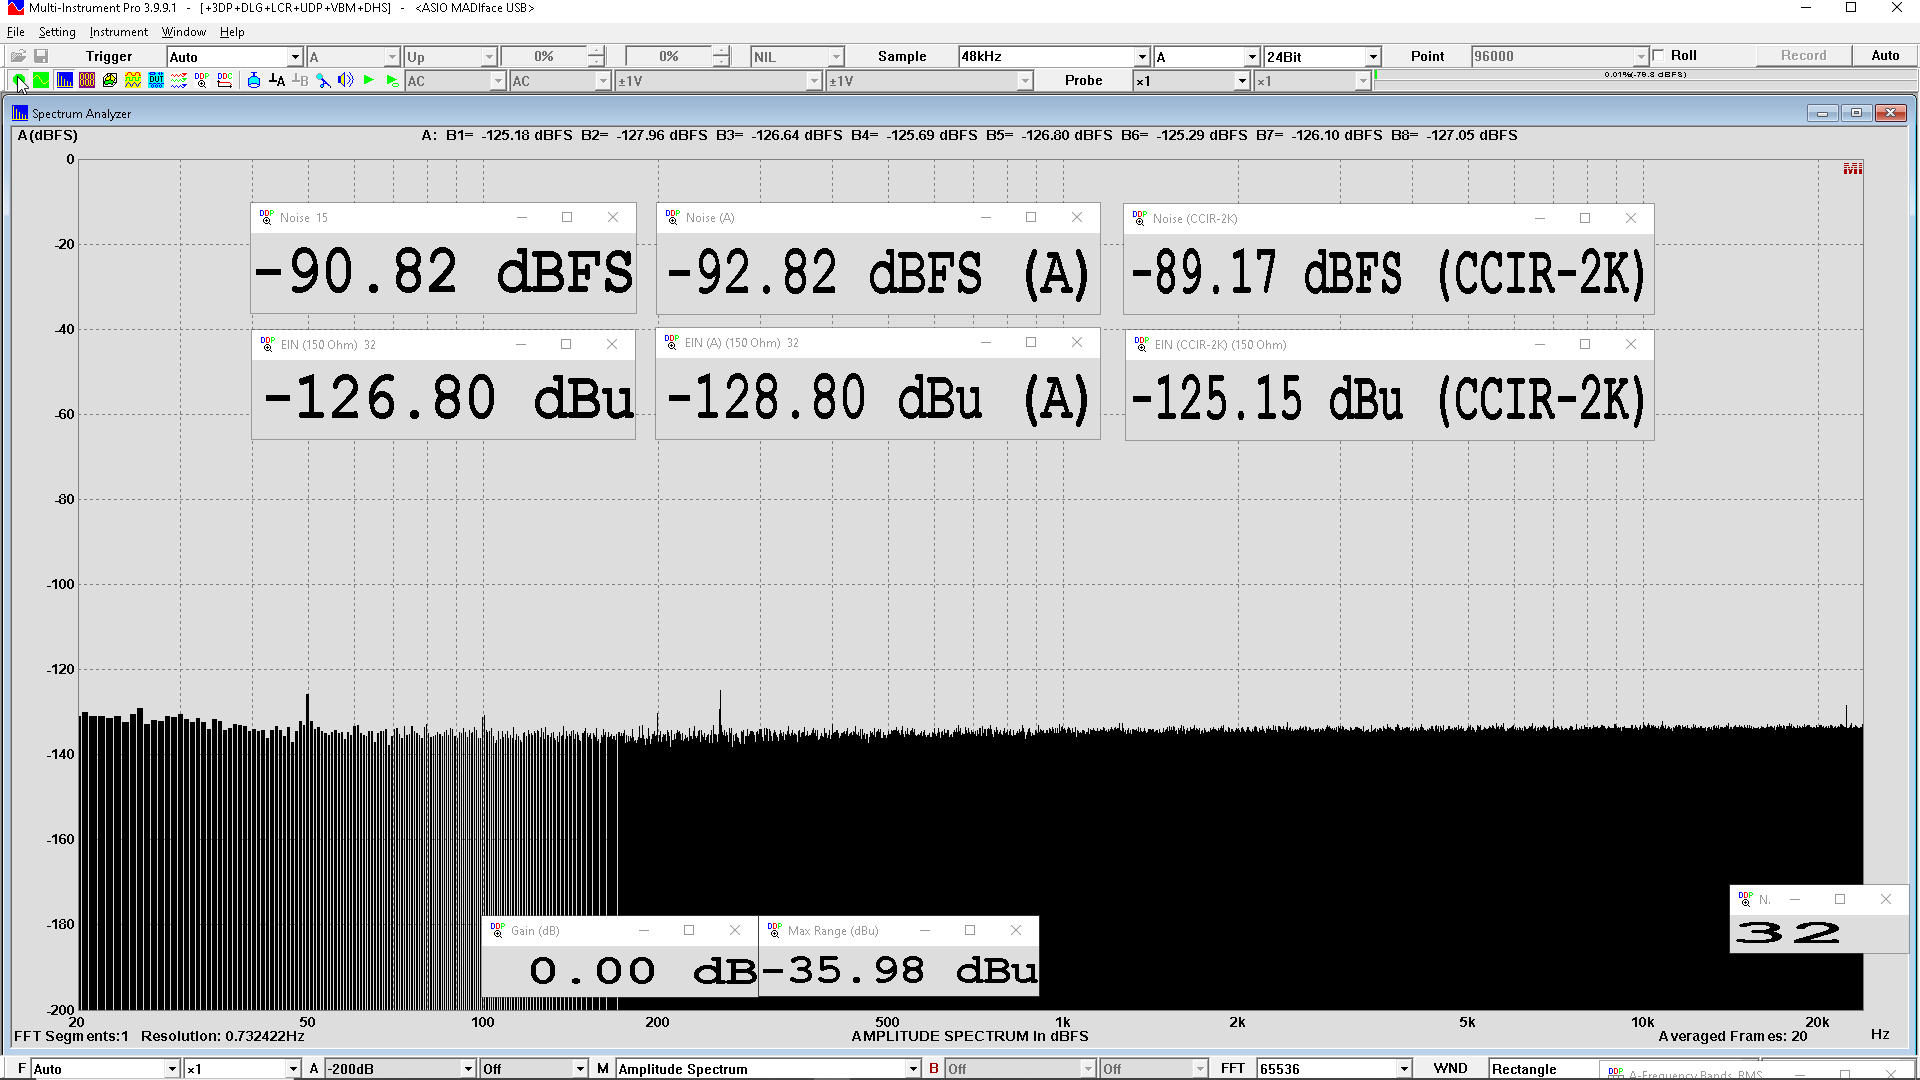
Task: Open the DDP Viewer
Action: (x=202, y=80)
